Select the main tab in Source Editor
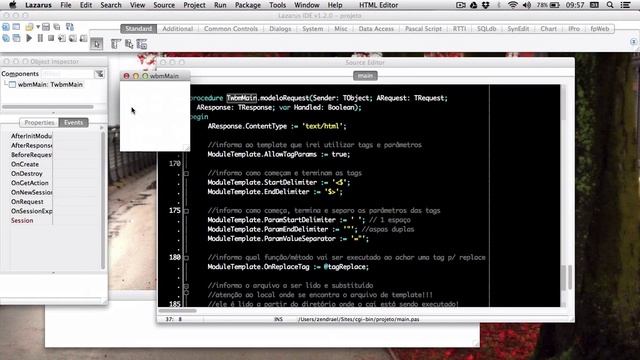This screenshot has height=360, width=640. pos(365,76)
